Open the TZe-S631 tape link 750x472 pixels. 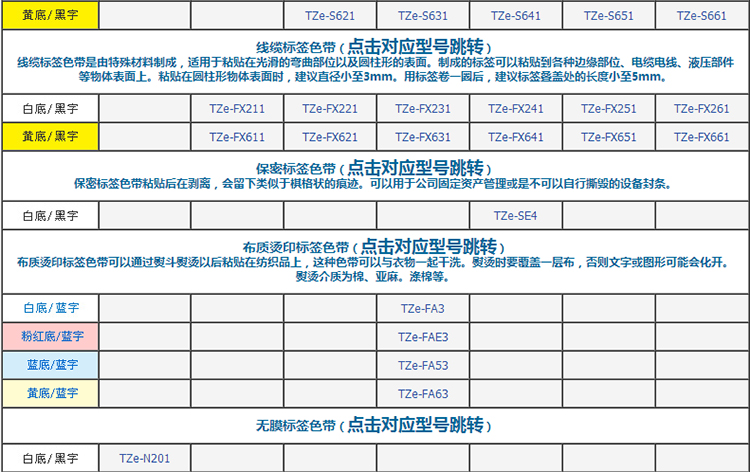[423, 16]
